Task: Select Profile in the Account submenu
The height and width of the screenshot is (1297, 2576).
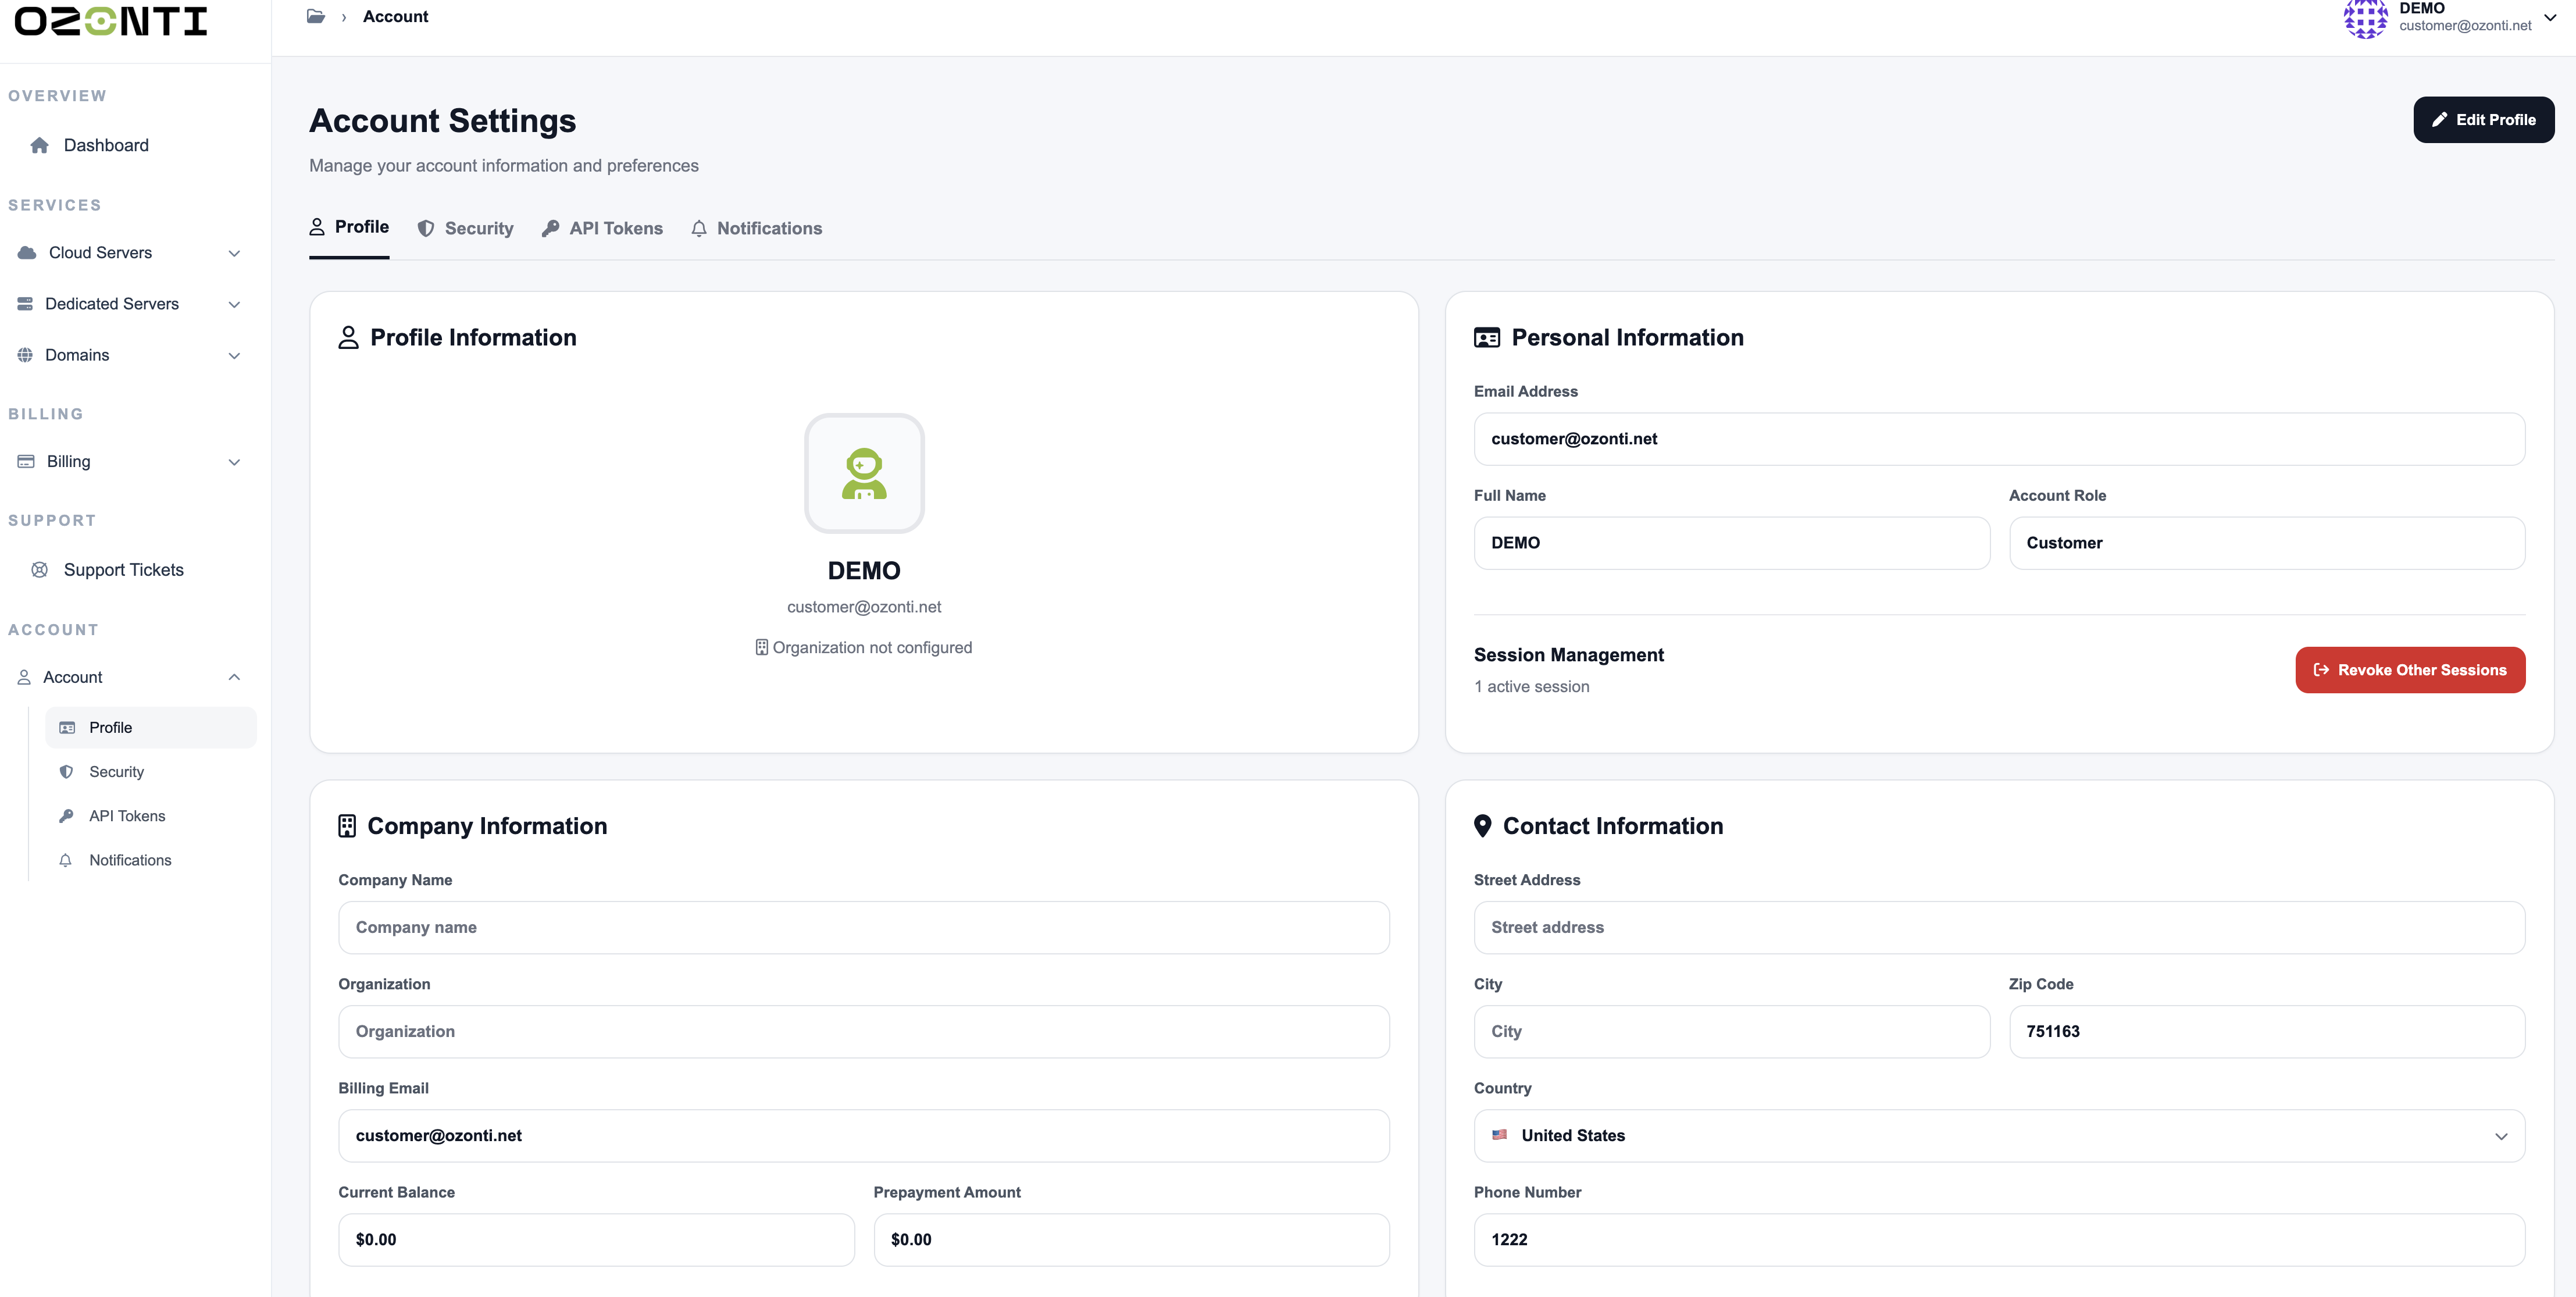Action: [x=151, y=728]
